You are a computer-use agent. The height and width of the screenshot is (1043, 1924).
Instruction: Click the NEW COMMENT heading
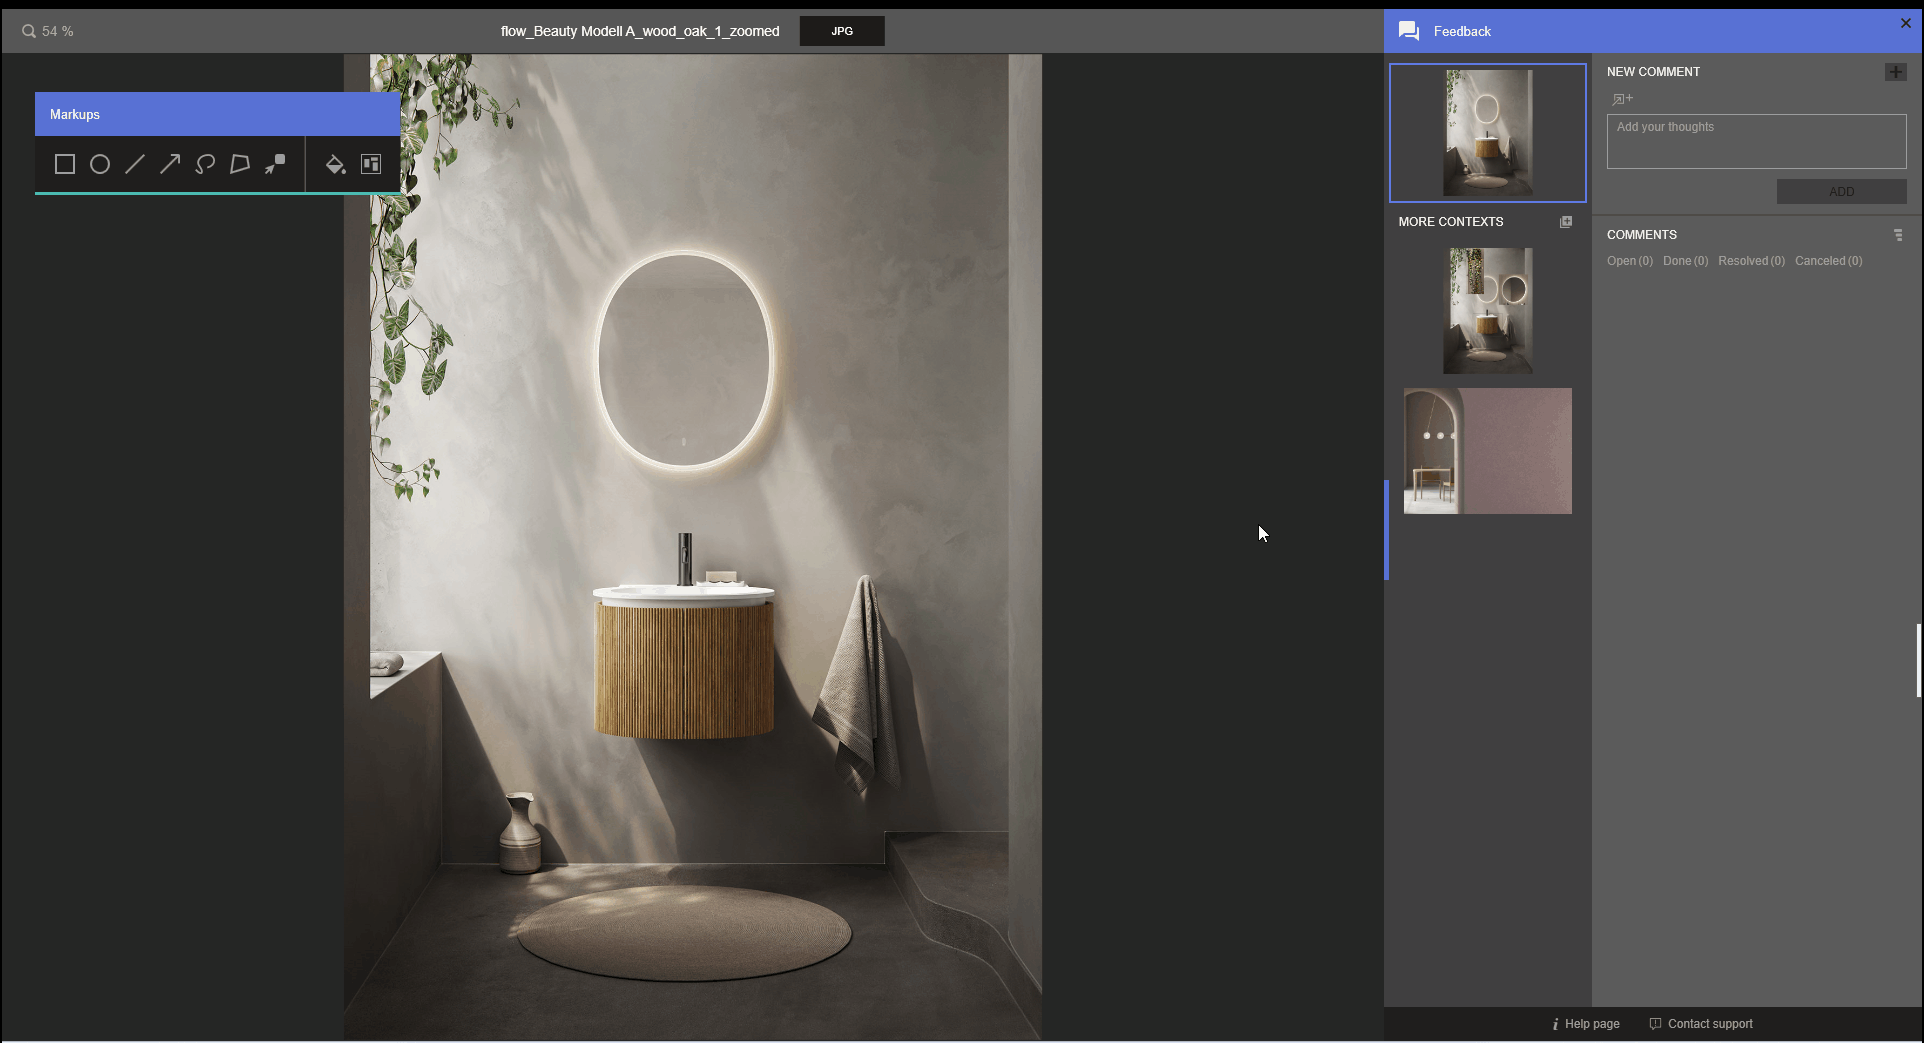1653,72
